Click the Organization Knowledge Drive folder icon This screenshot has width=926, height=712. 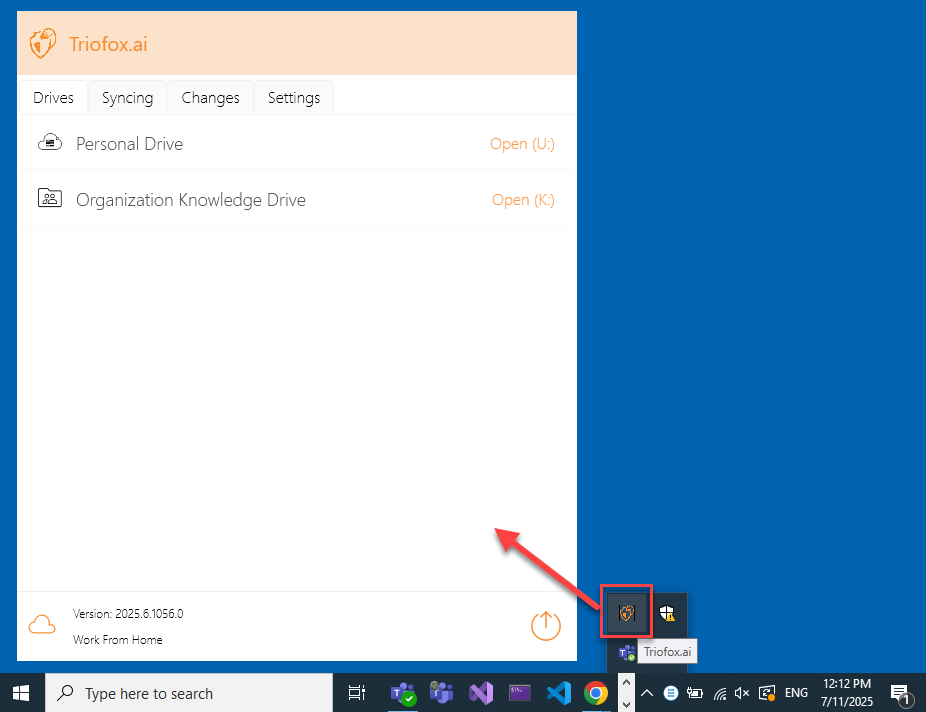click(x=50, y=198)
